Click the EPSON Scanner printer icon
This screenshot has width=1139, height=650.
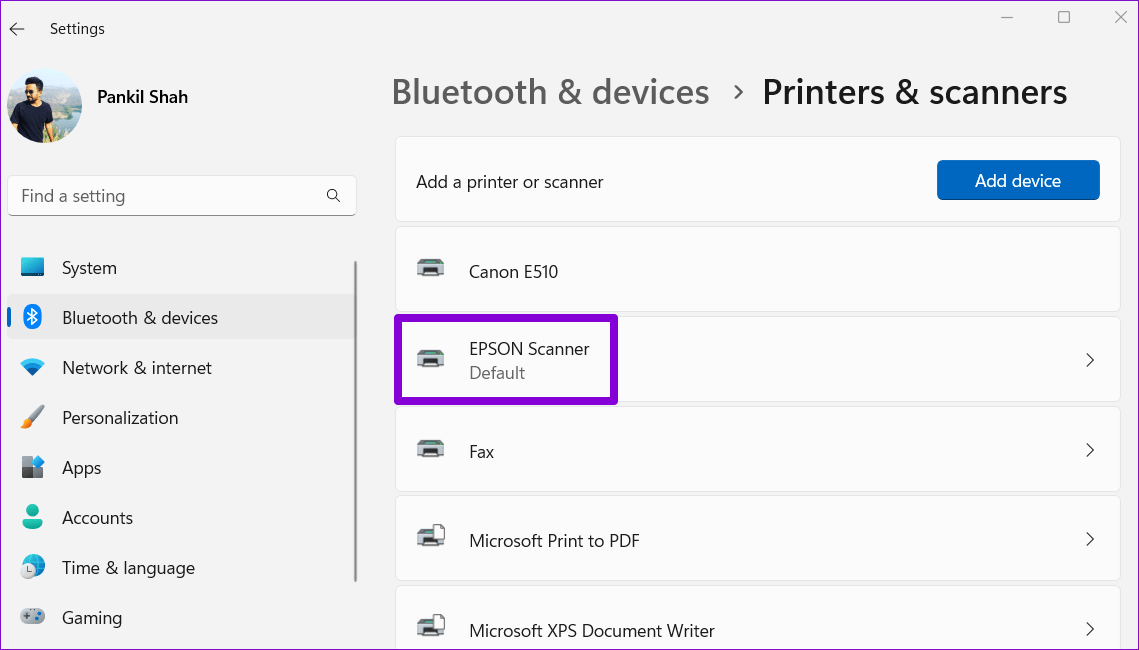(x=431, y=358)
